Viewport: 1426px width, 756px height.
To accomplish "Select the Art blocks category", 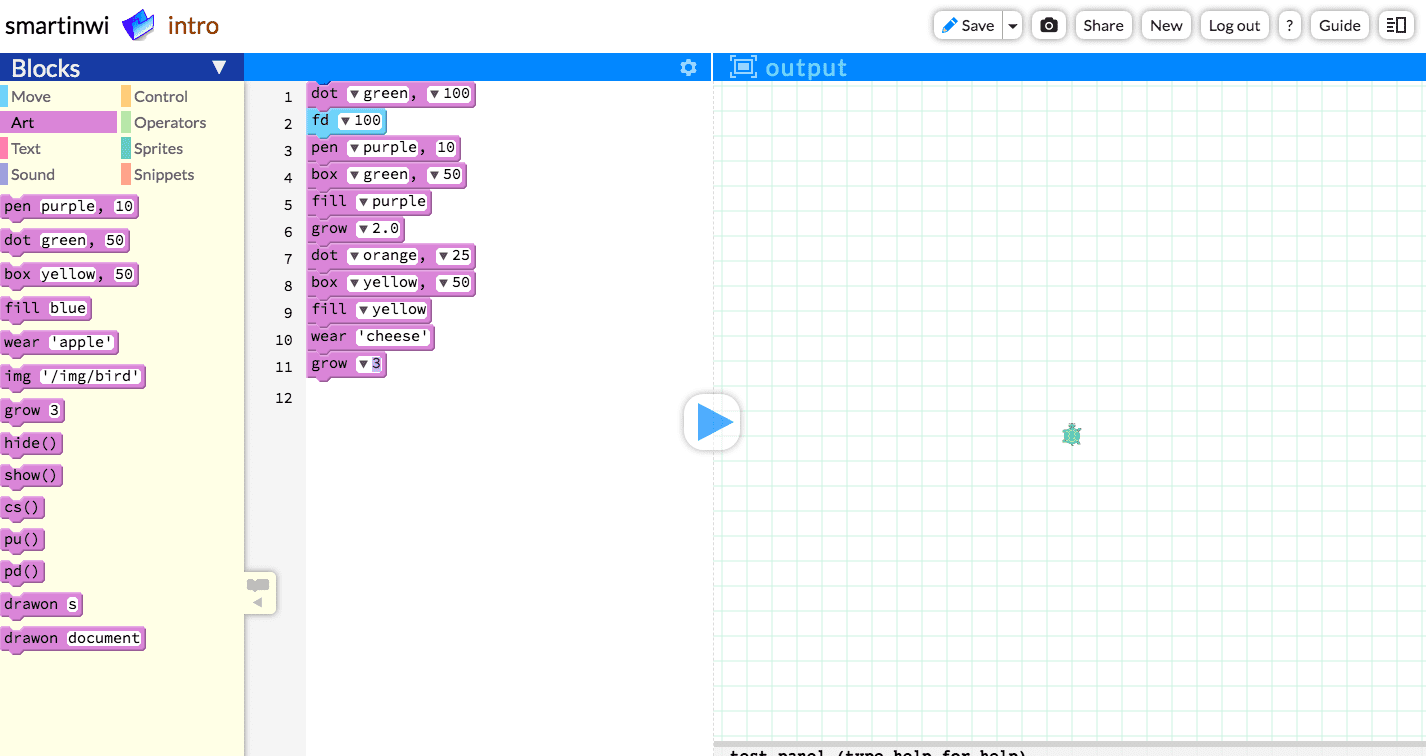I will [x=59, y=122].
